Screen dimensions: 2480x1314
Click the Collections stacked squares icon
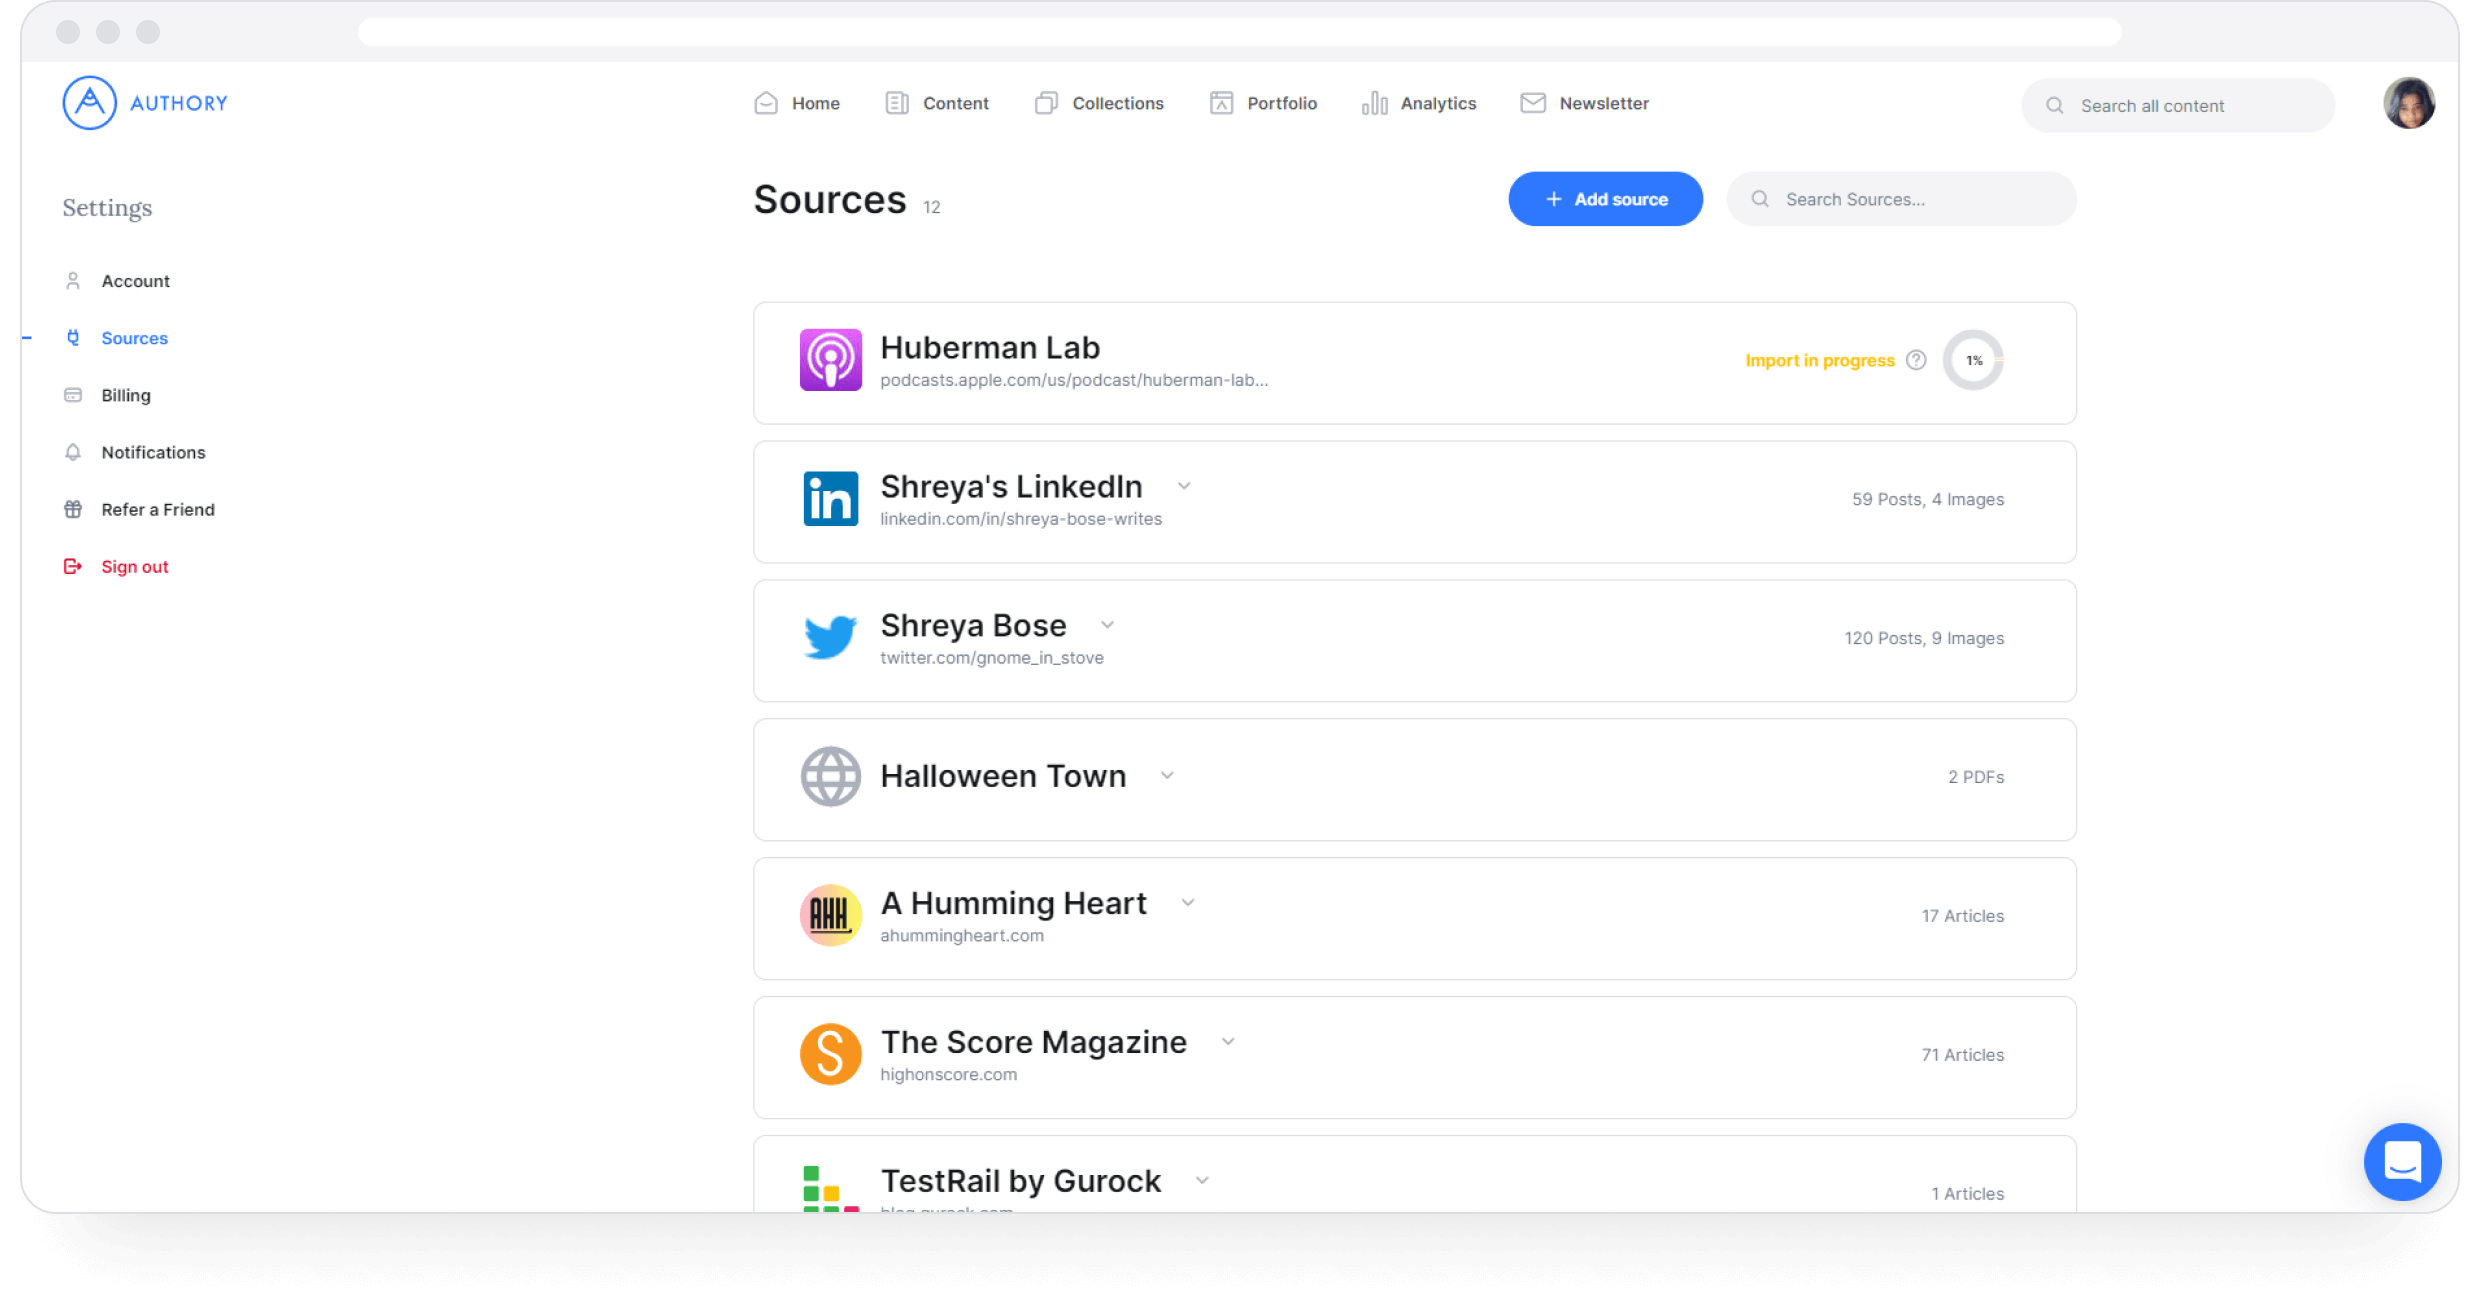pos(1046,103)
